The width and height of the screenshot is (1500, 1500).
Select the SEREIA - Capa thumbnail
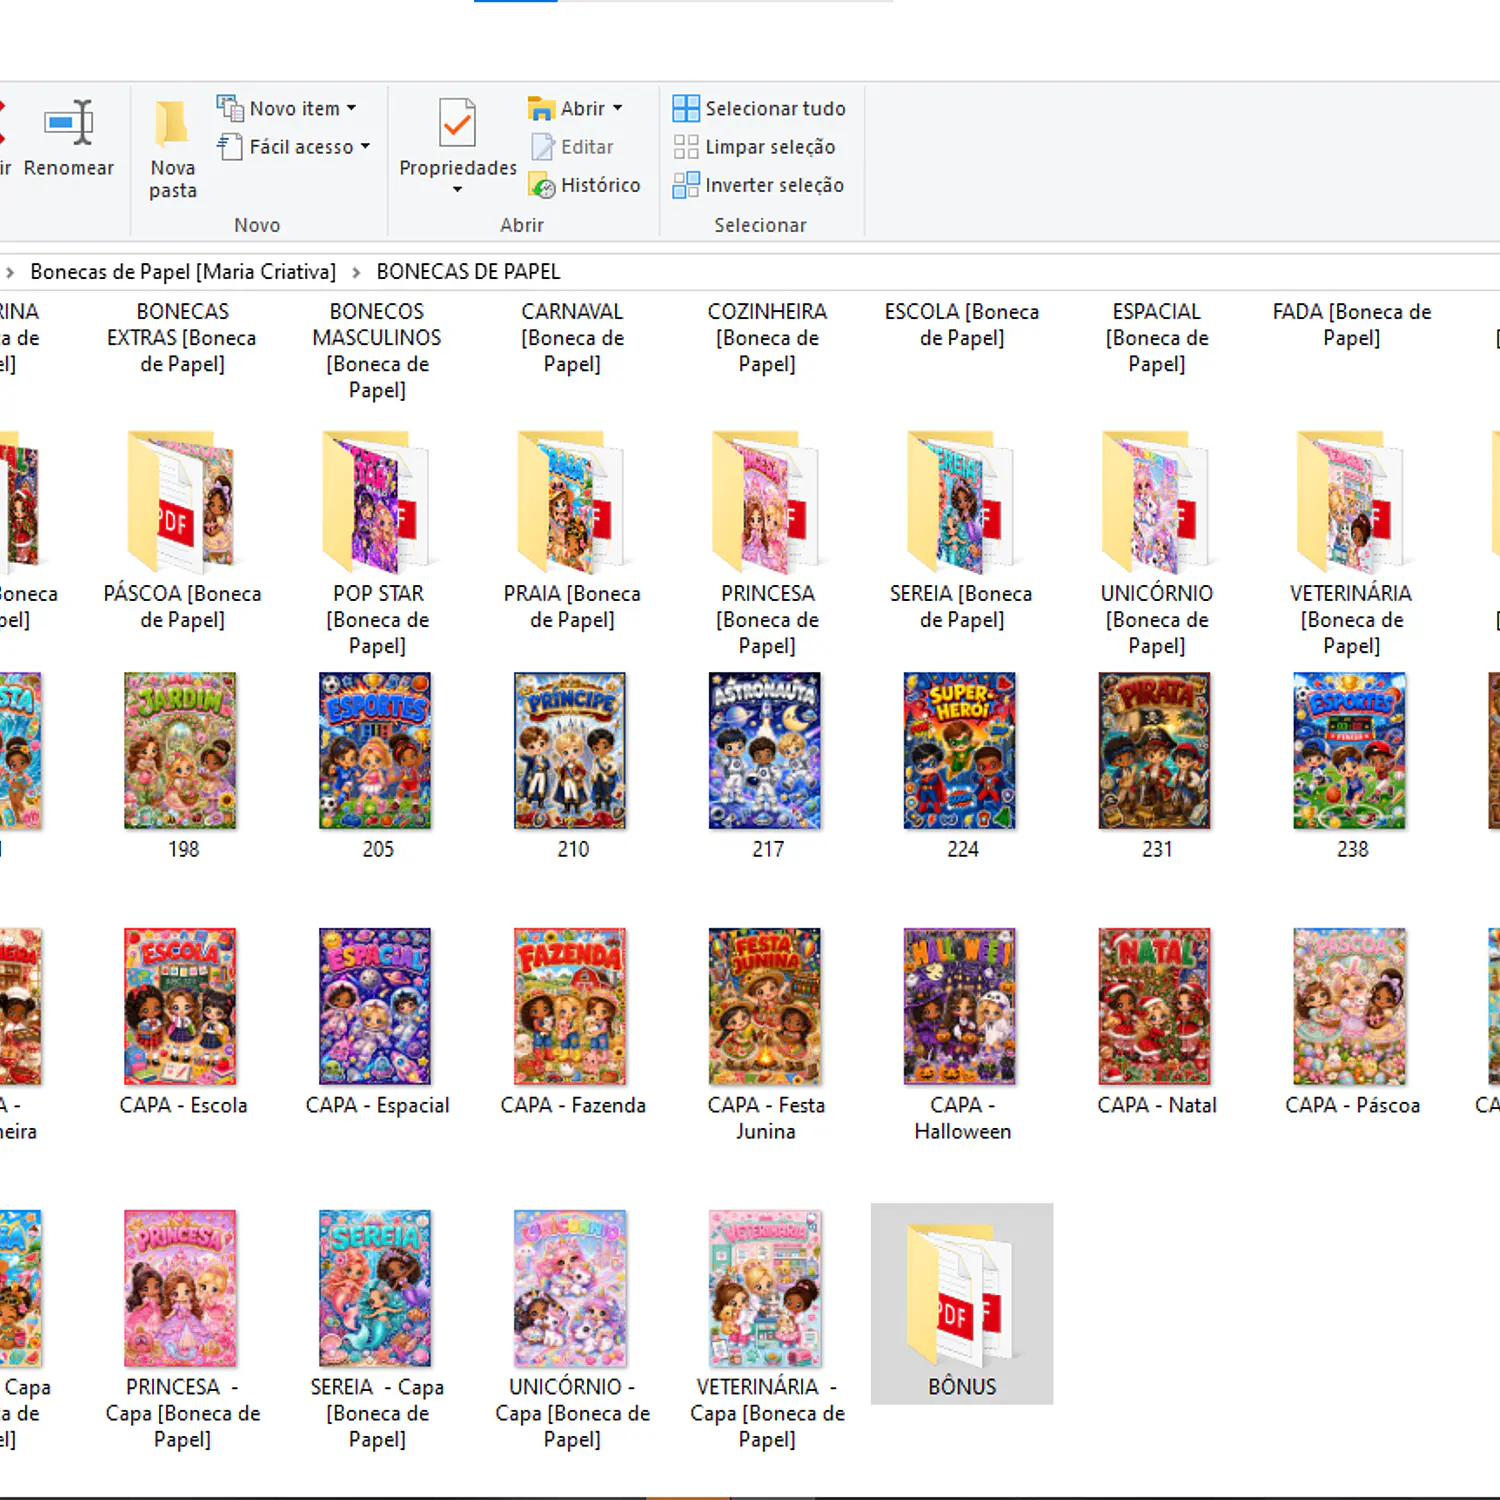tap(376, 1289)
